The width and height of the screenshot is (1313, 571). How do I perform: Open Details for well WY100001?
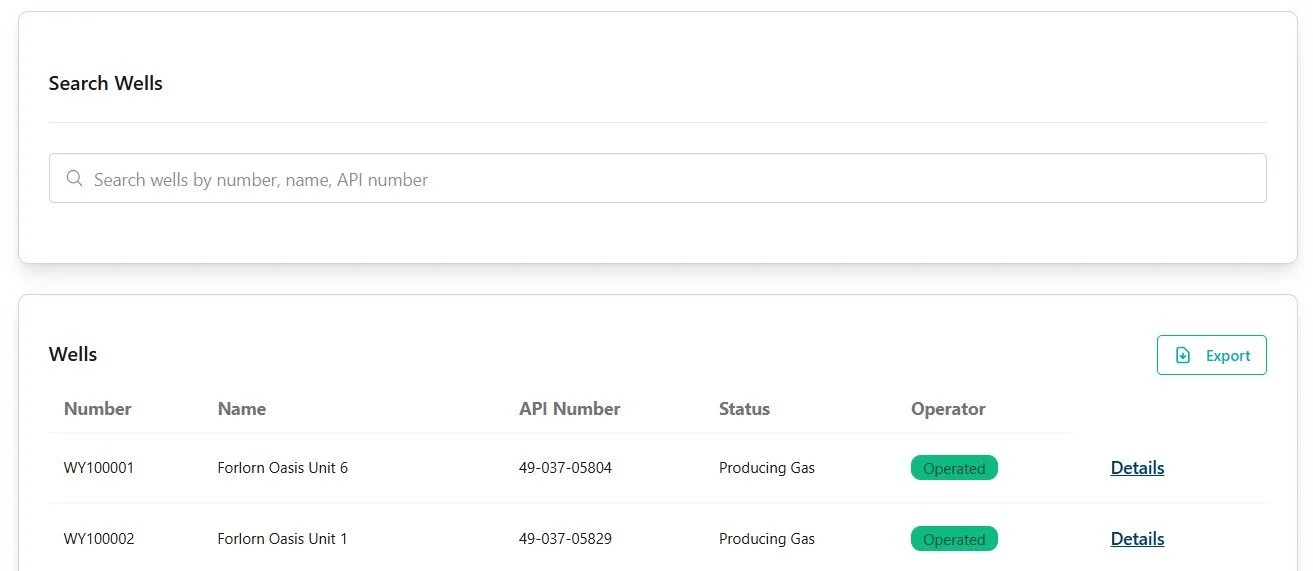tap(1137, 468)
